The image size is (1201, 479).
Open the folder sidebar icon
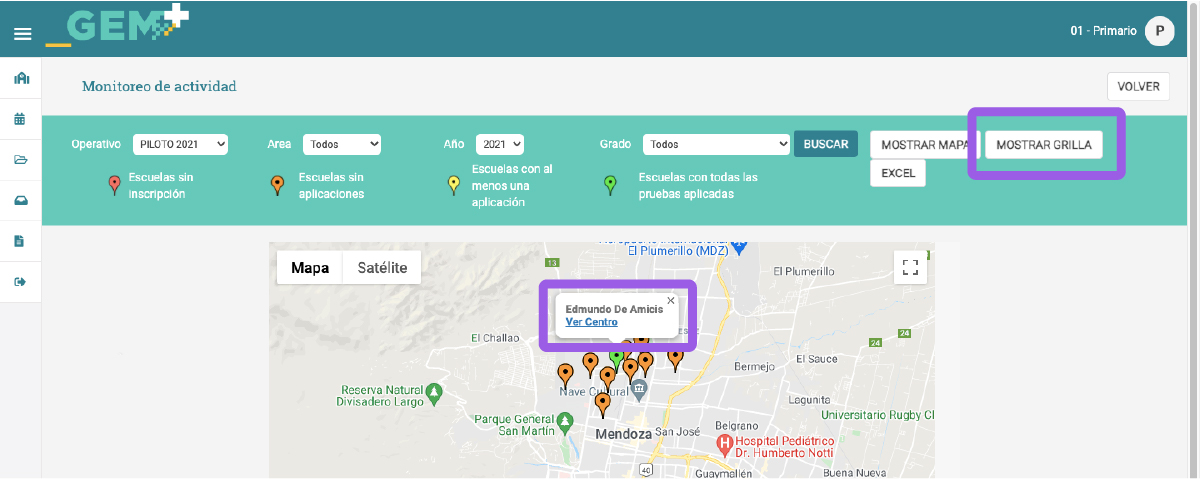click(20, 160)
